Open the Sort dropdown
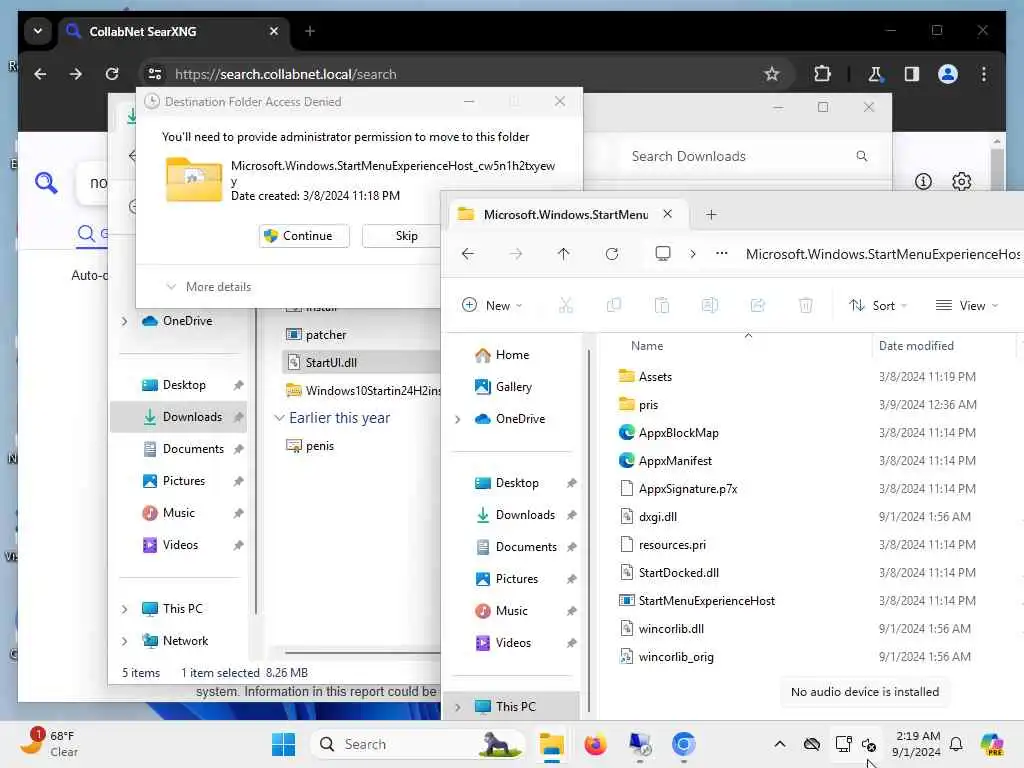The width and height of the screenshot is (1024, 768). click(x=878, y=305)
